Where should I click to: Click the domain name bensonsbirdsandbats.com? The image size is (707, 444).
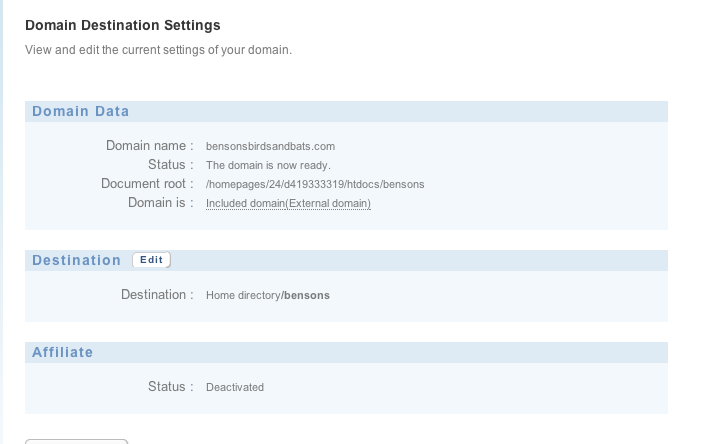[270, 146]
